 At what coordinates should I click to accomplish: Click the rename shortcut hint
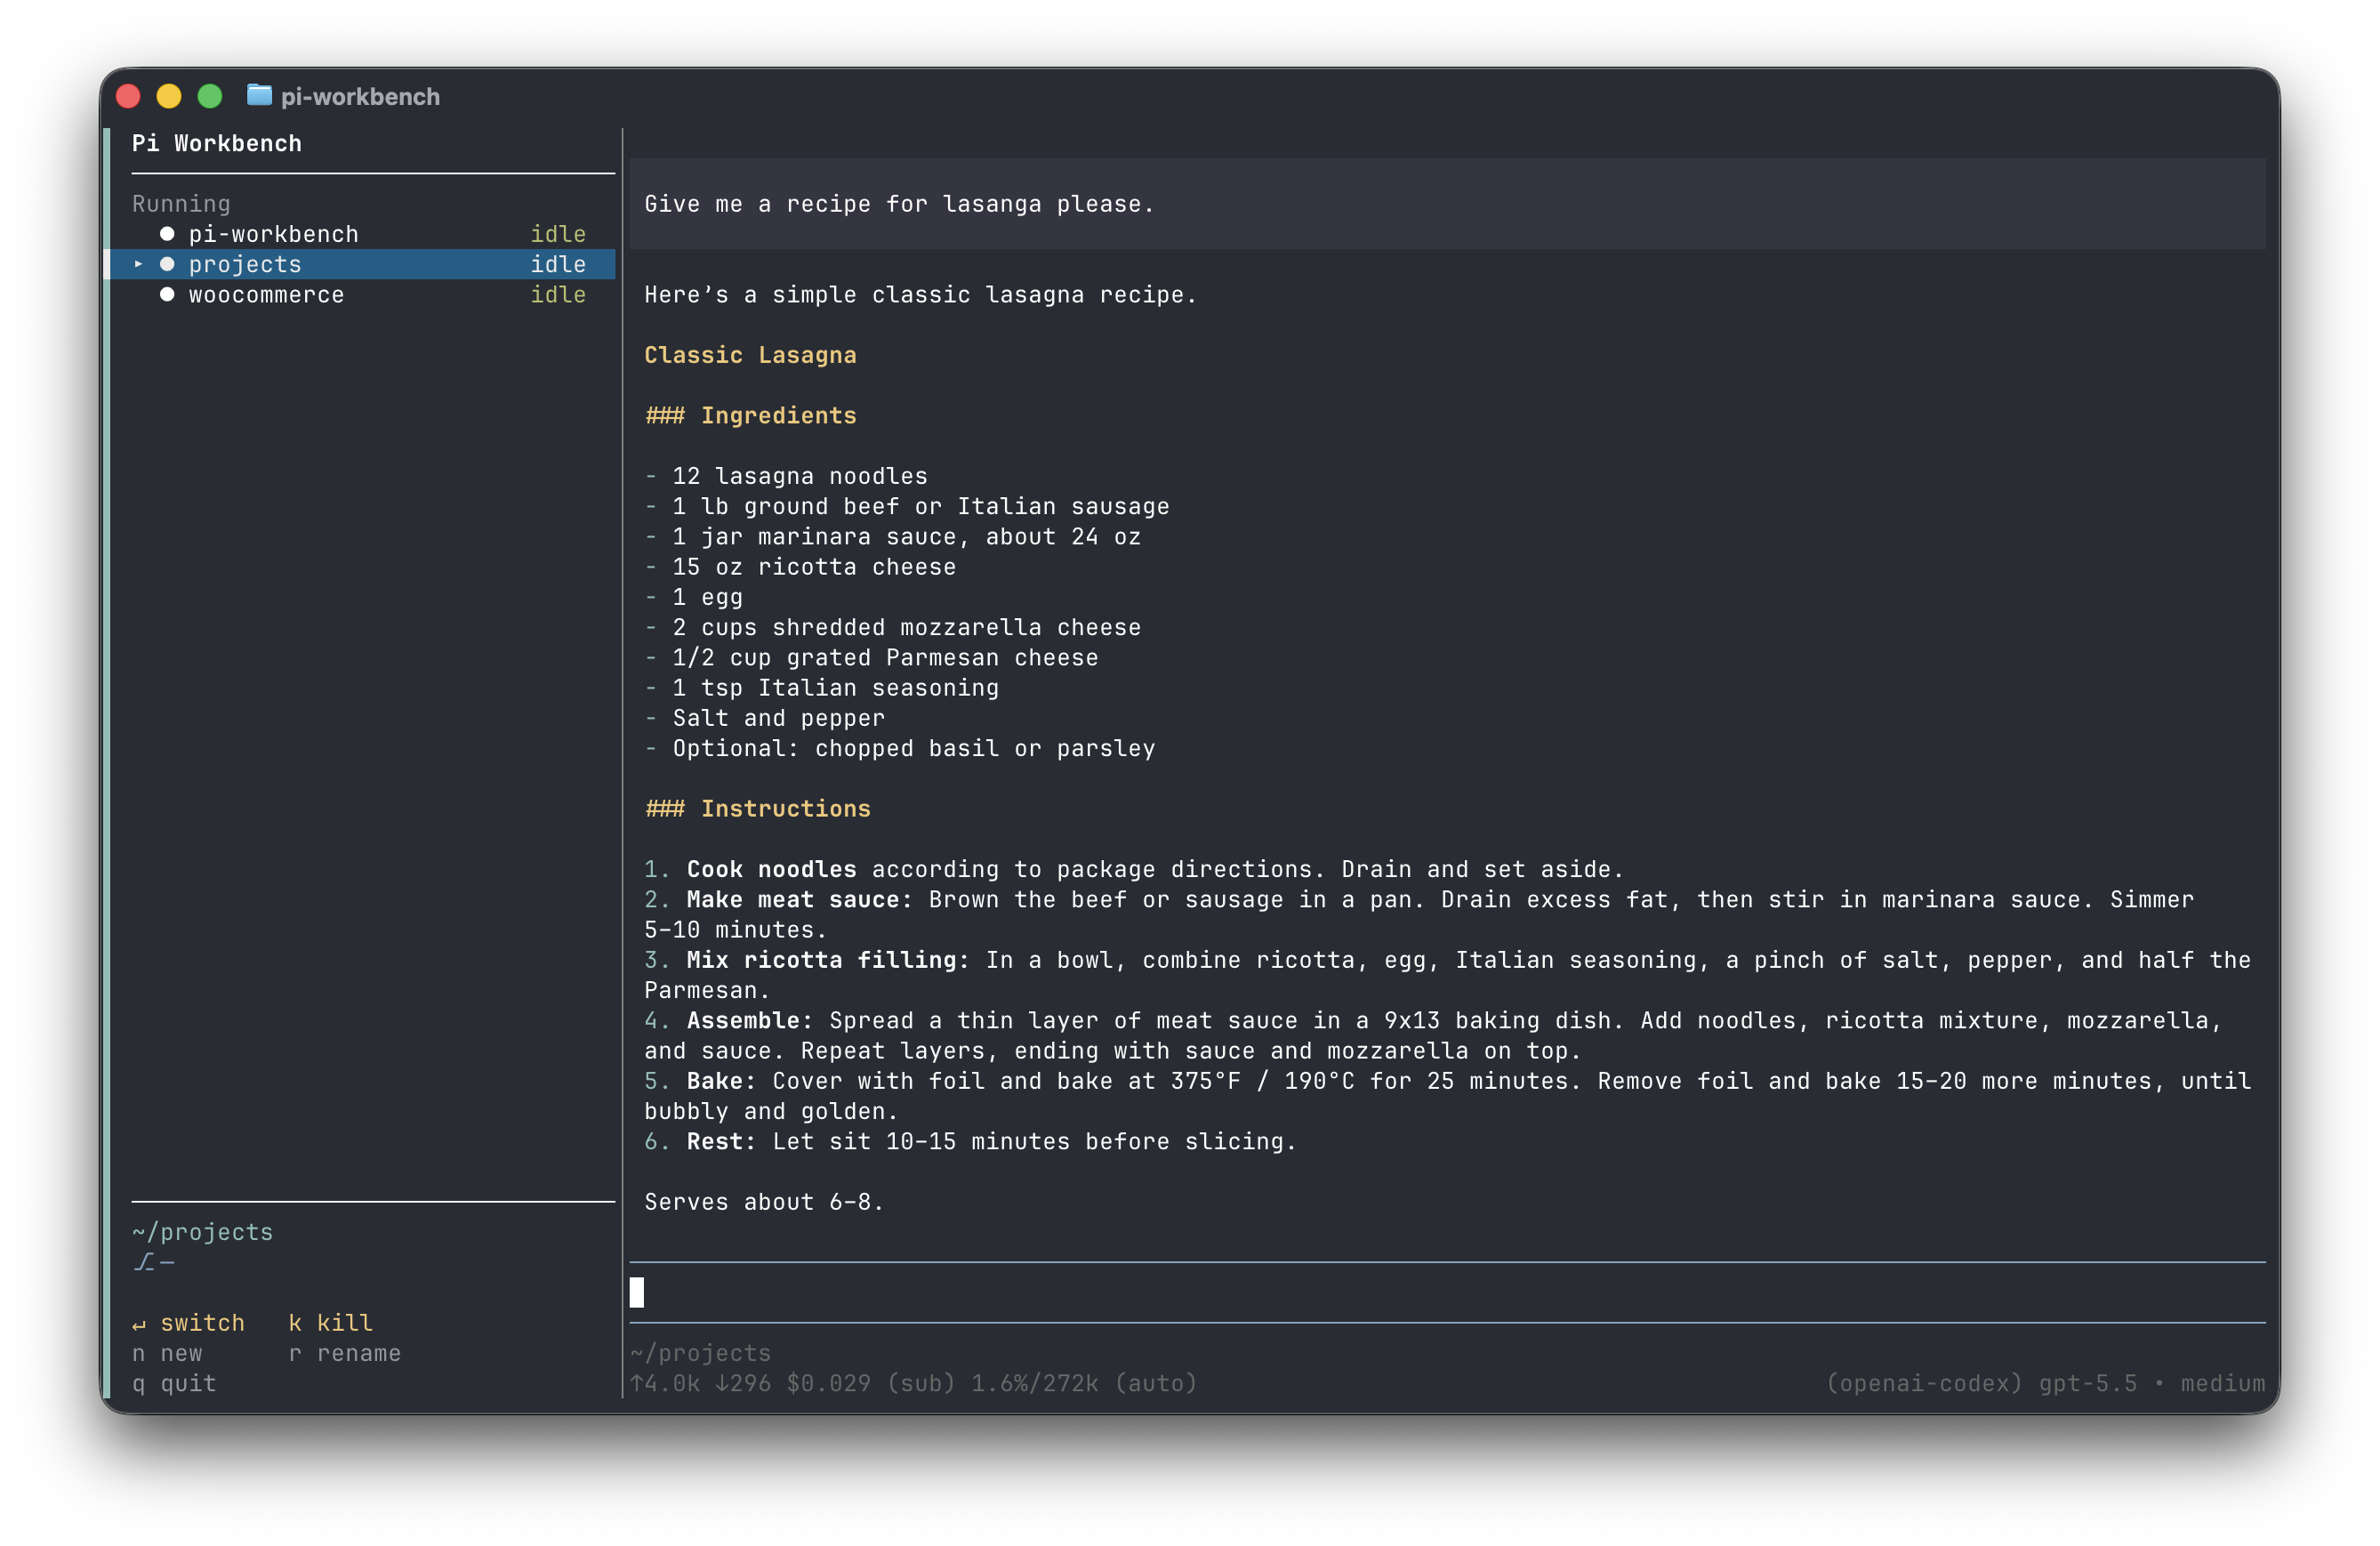(x=345, y=1353)
